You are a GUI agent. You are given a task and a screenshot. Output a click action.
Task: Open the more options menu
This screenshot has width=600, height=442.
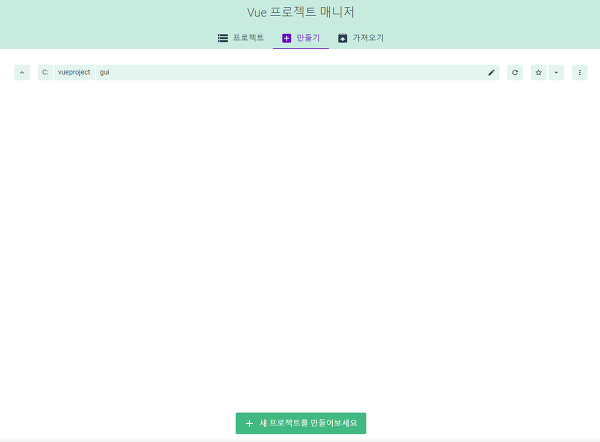tap(580, 72)
